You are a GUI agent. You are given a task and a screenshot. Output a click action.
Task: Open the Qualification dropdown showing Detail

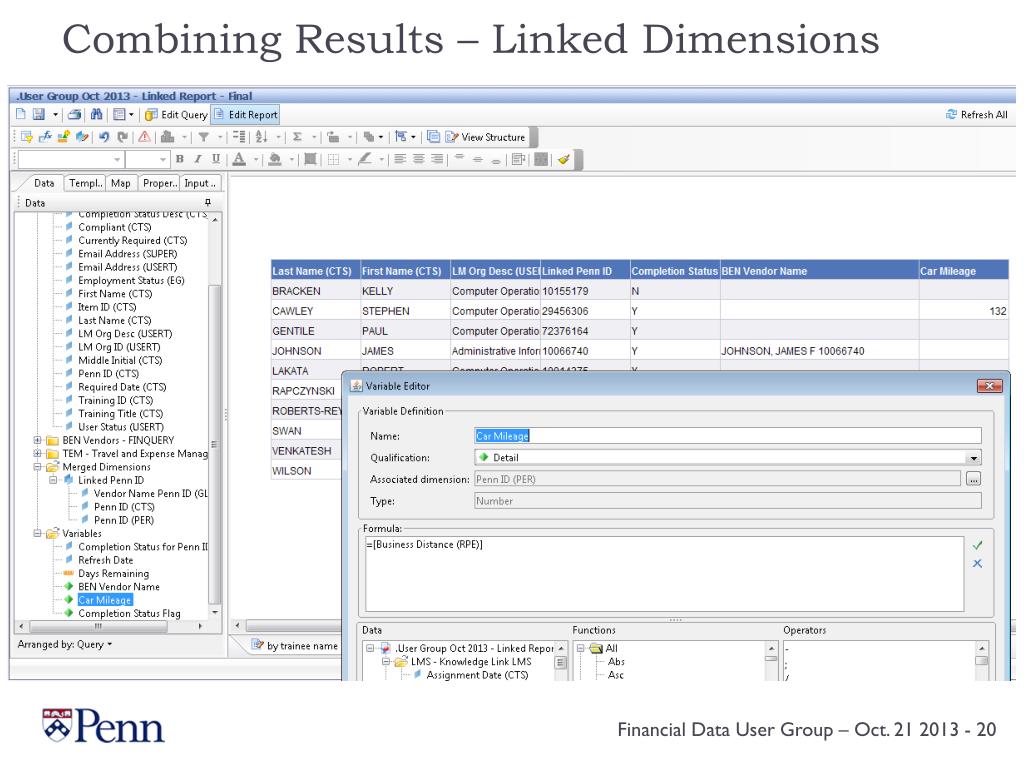pos(974,458)
